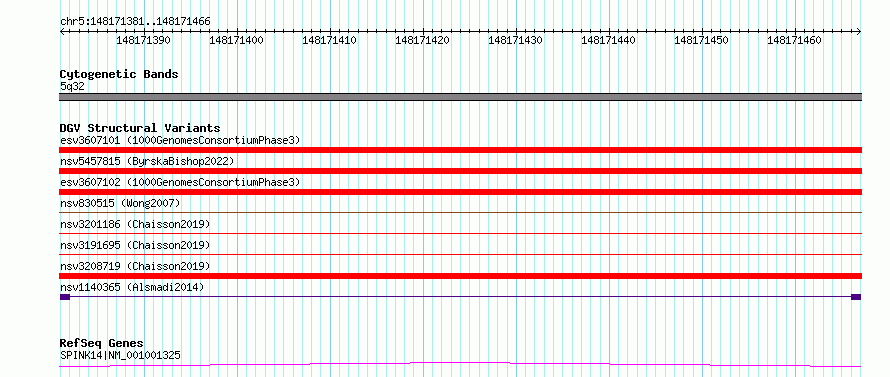Click the thick red bar for nsv3208719
Viewport: 890px width, 377px height.
coord(460,276)
